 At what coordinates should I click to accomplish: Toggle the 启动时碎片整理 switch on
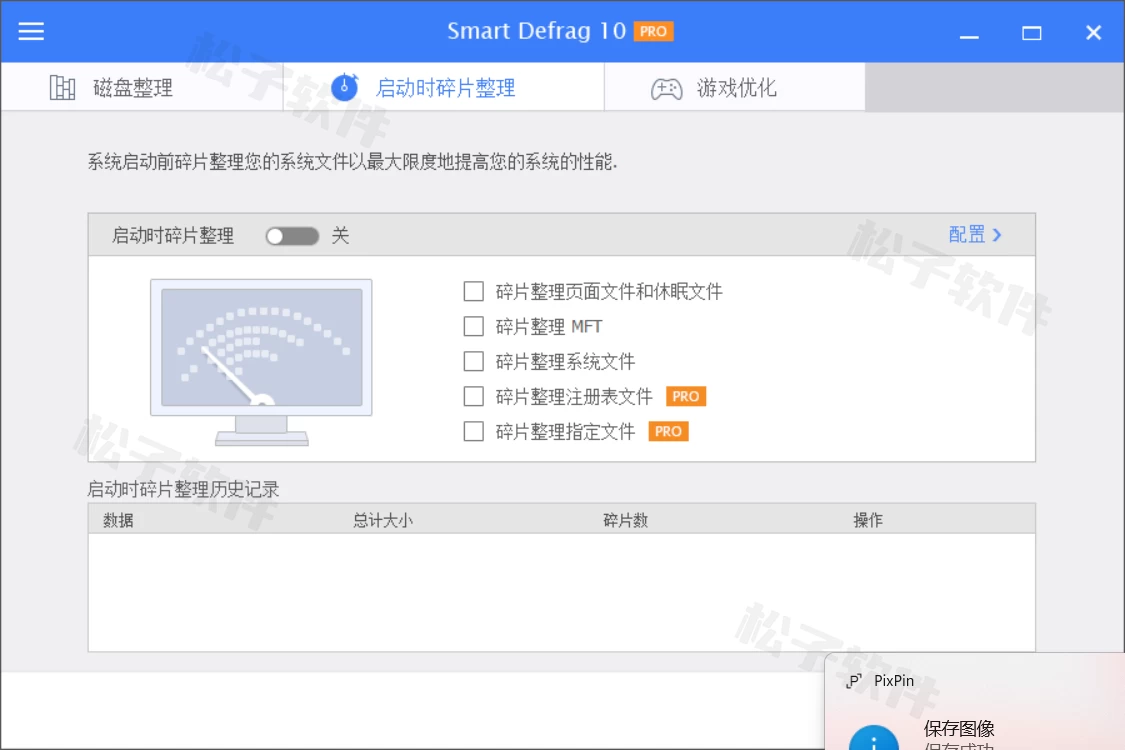pos(292,236)
